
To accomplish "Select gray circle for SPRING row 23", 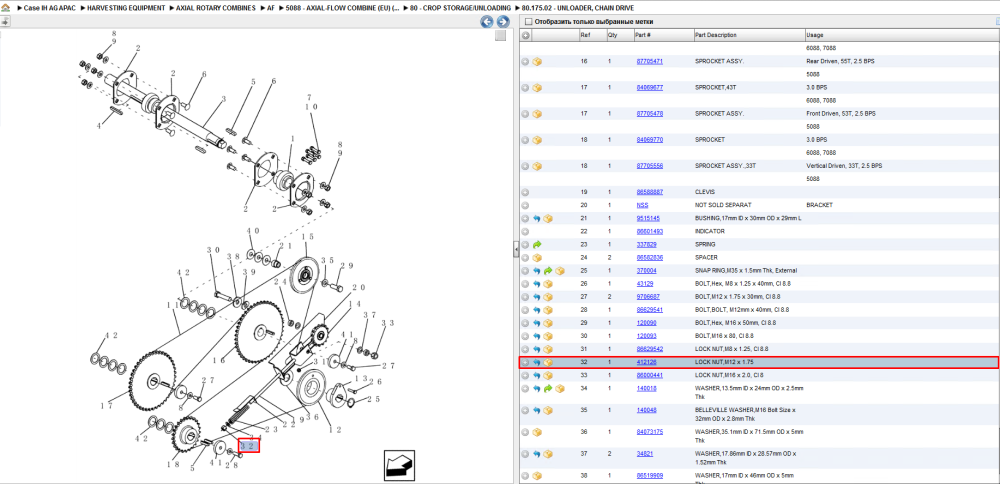I will [x=526, y=245].
